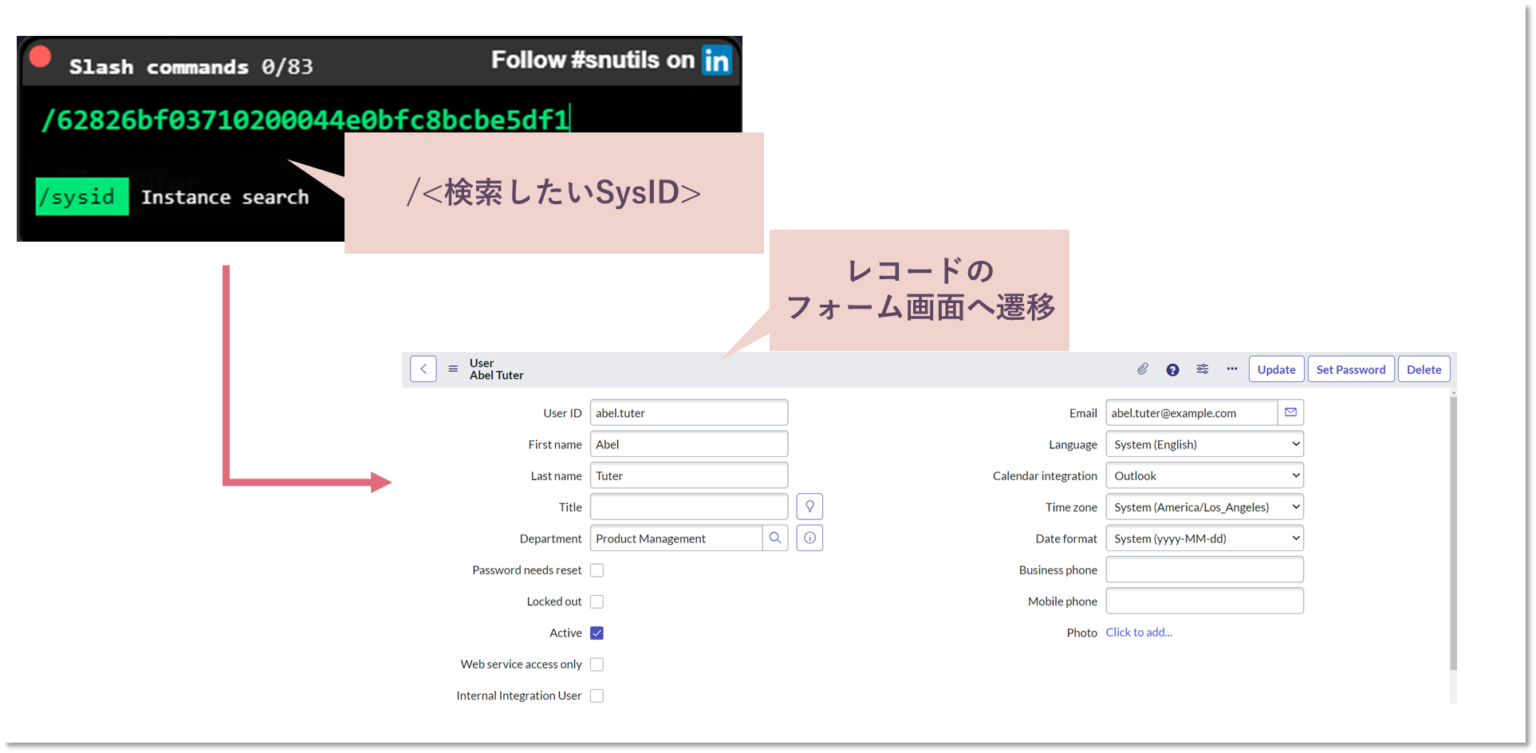Open the more options ellipsis icon
Screen dimensions: 1536x753
click(x=1232, y=369)
